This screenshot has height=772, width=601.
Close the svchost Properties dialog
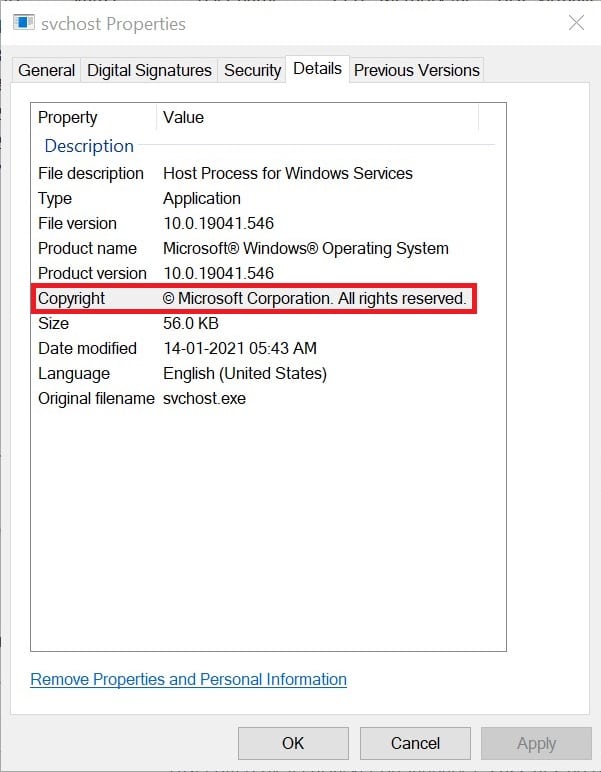pos(576,23)
